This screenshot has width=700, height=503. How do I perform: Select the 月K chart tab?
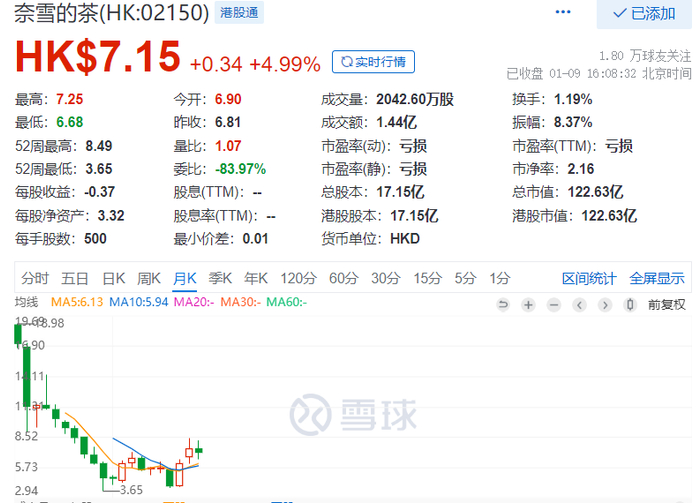pyautogui.click(x=184, y=279)
